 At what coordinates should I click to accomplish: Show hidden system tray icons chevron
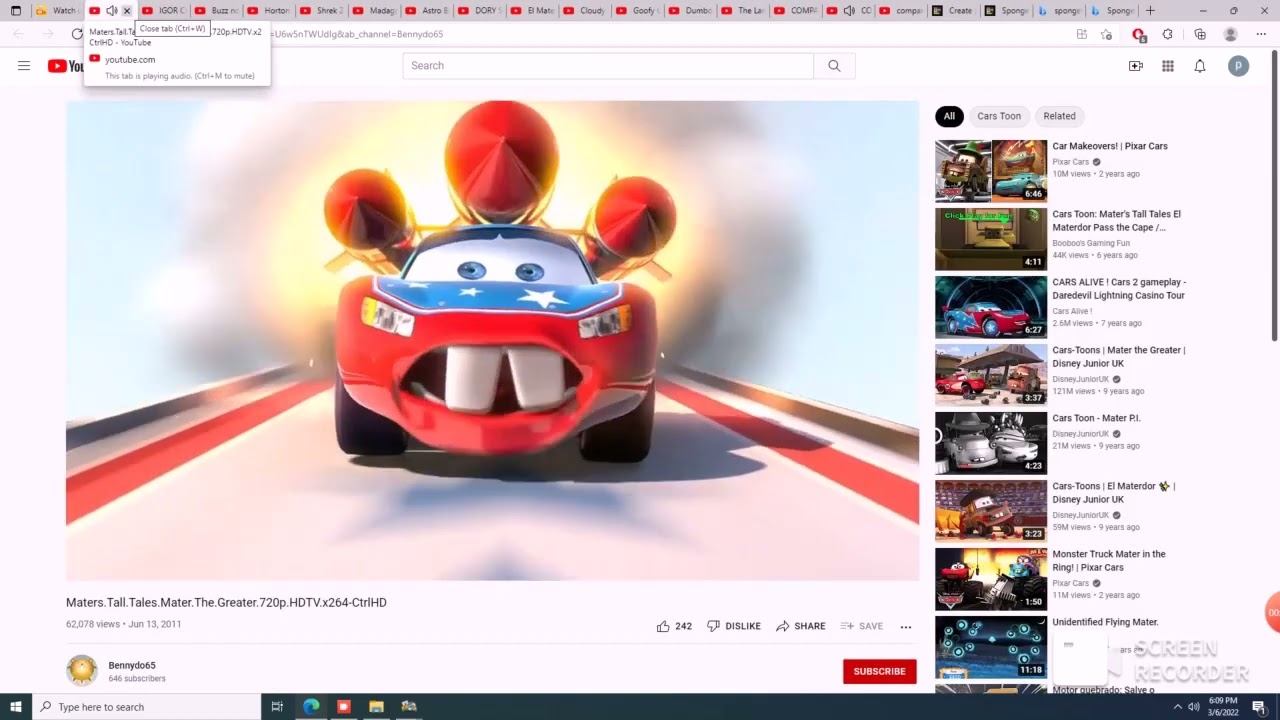point(1178,707)
